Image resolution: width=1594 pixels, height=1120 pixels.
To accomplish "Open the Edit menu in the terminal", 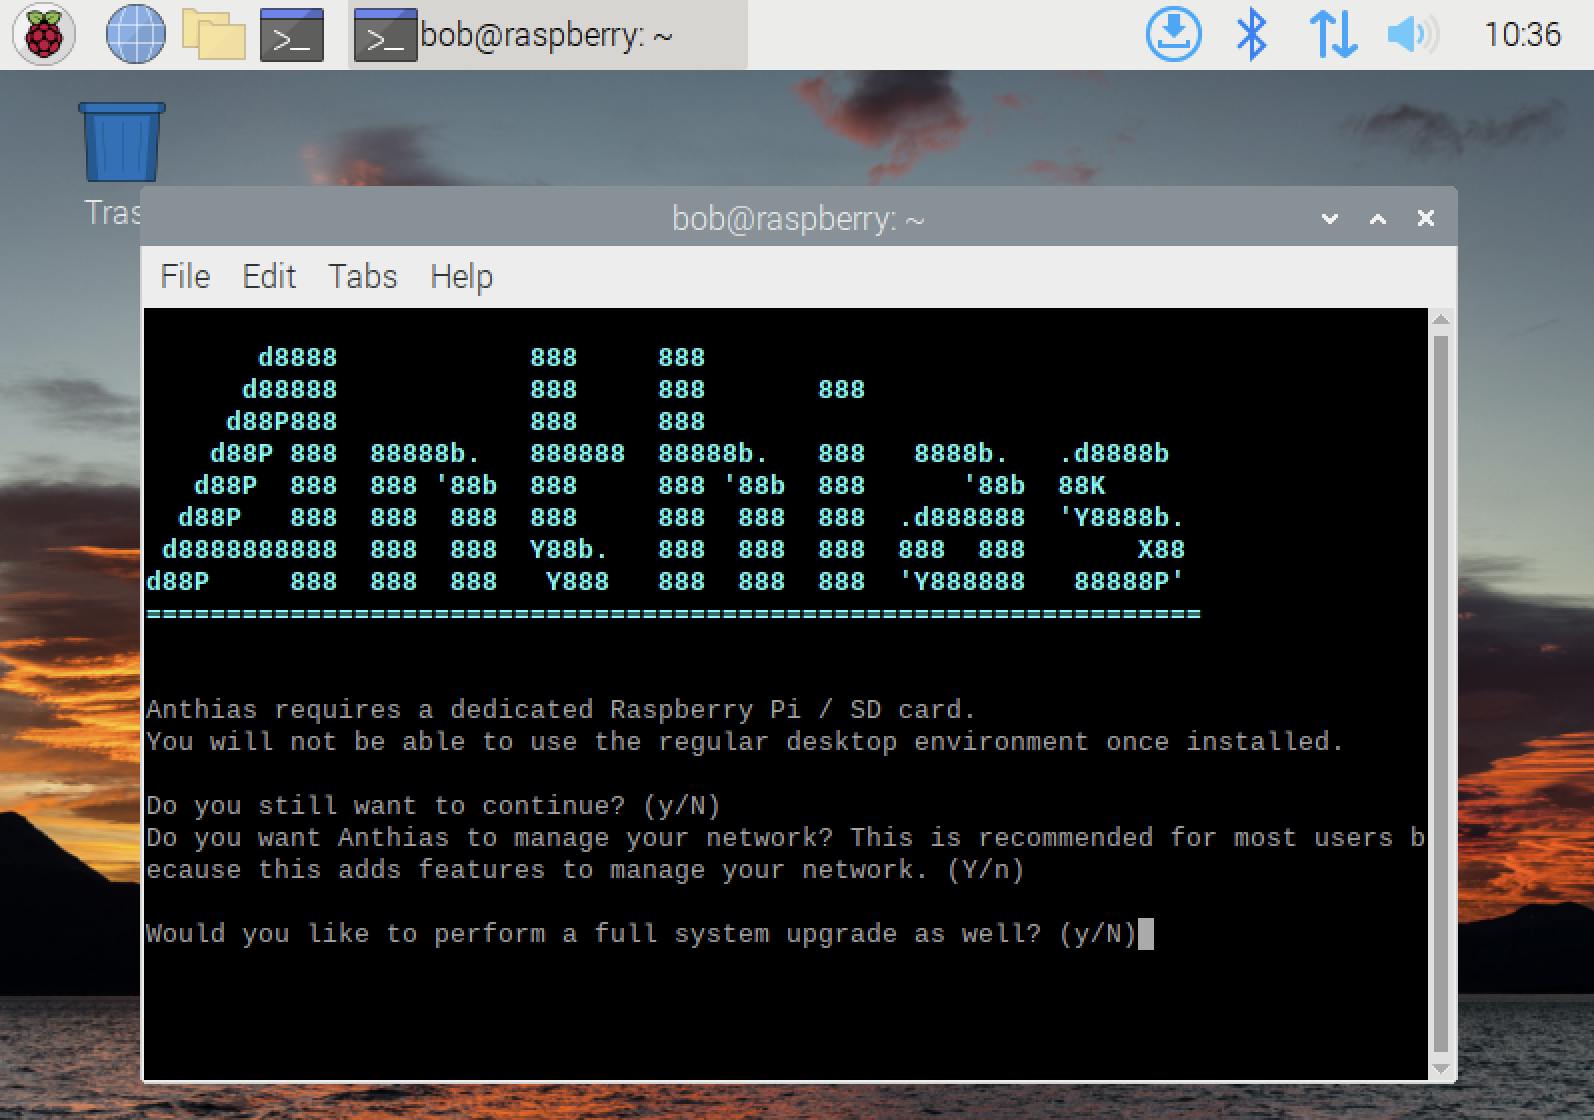I will coord(269,277).
